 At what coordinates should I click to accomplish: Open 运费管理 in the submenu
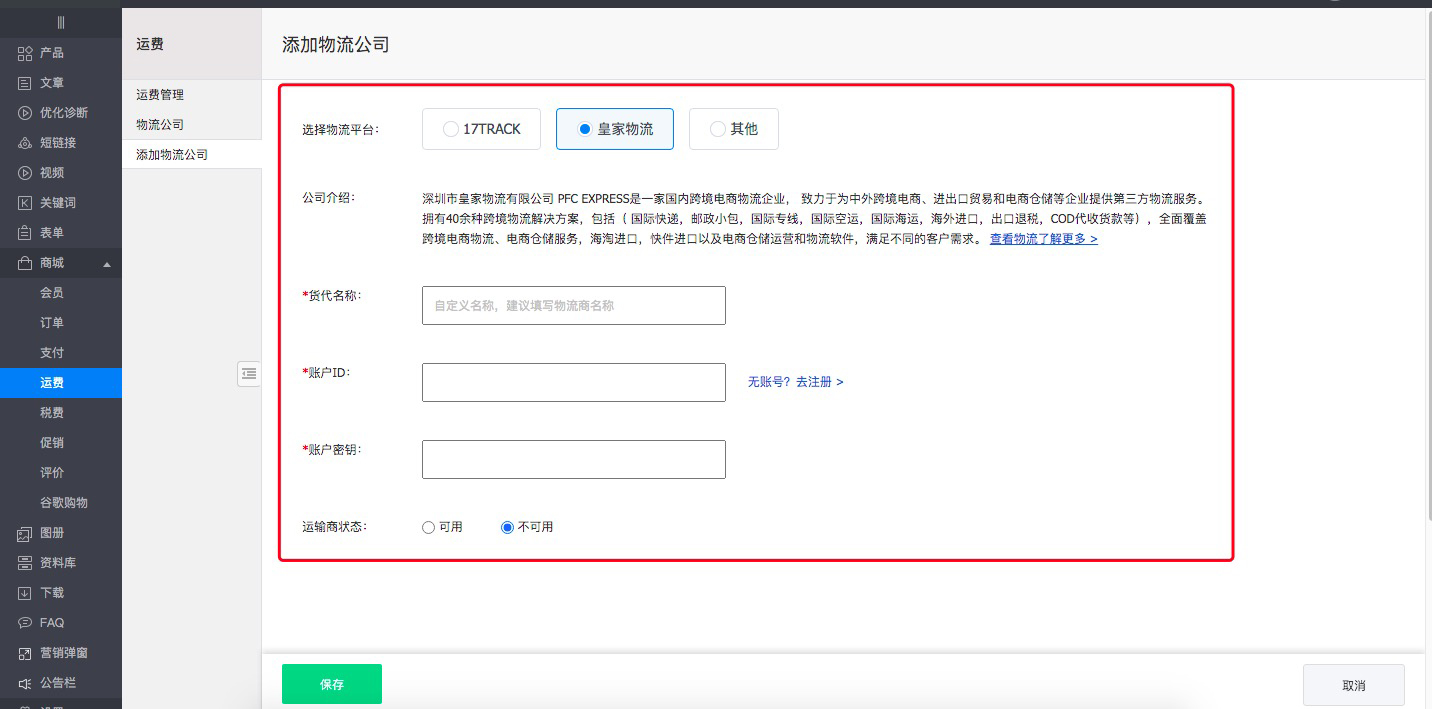(x=160, y=95)
